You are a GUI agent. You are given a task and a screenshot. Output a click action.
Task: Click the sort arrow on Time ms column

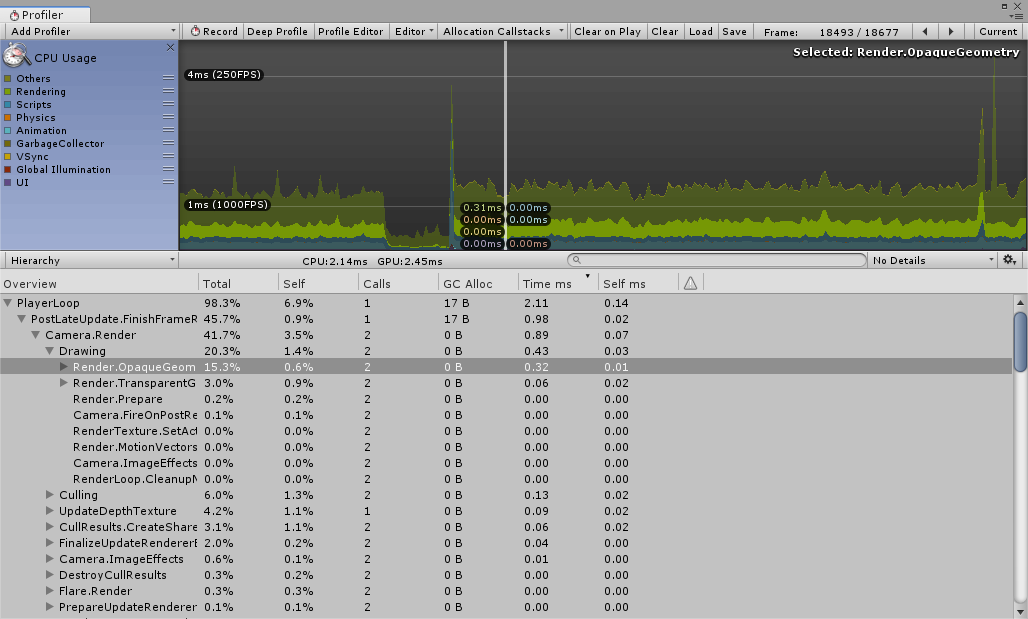(587, 279)
